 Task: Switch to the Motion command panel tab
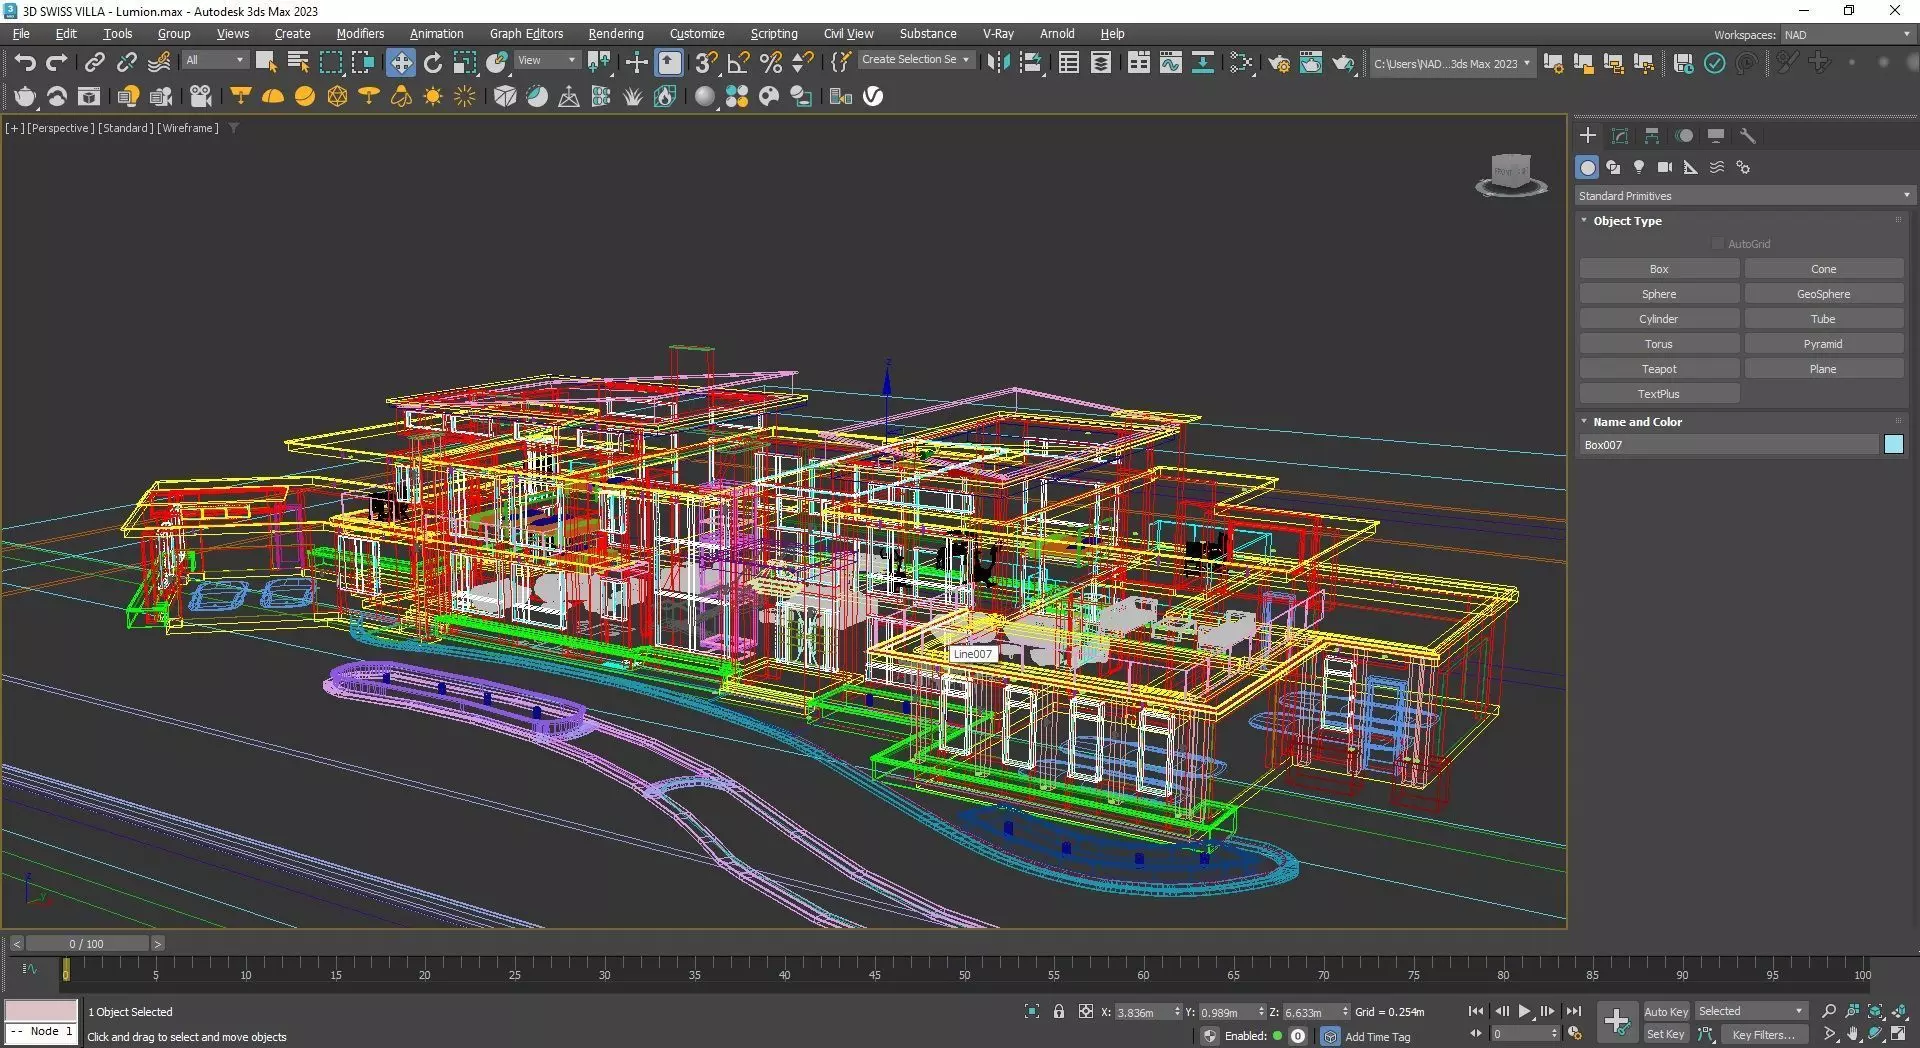[1685, 136]
